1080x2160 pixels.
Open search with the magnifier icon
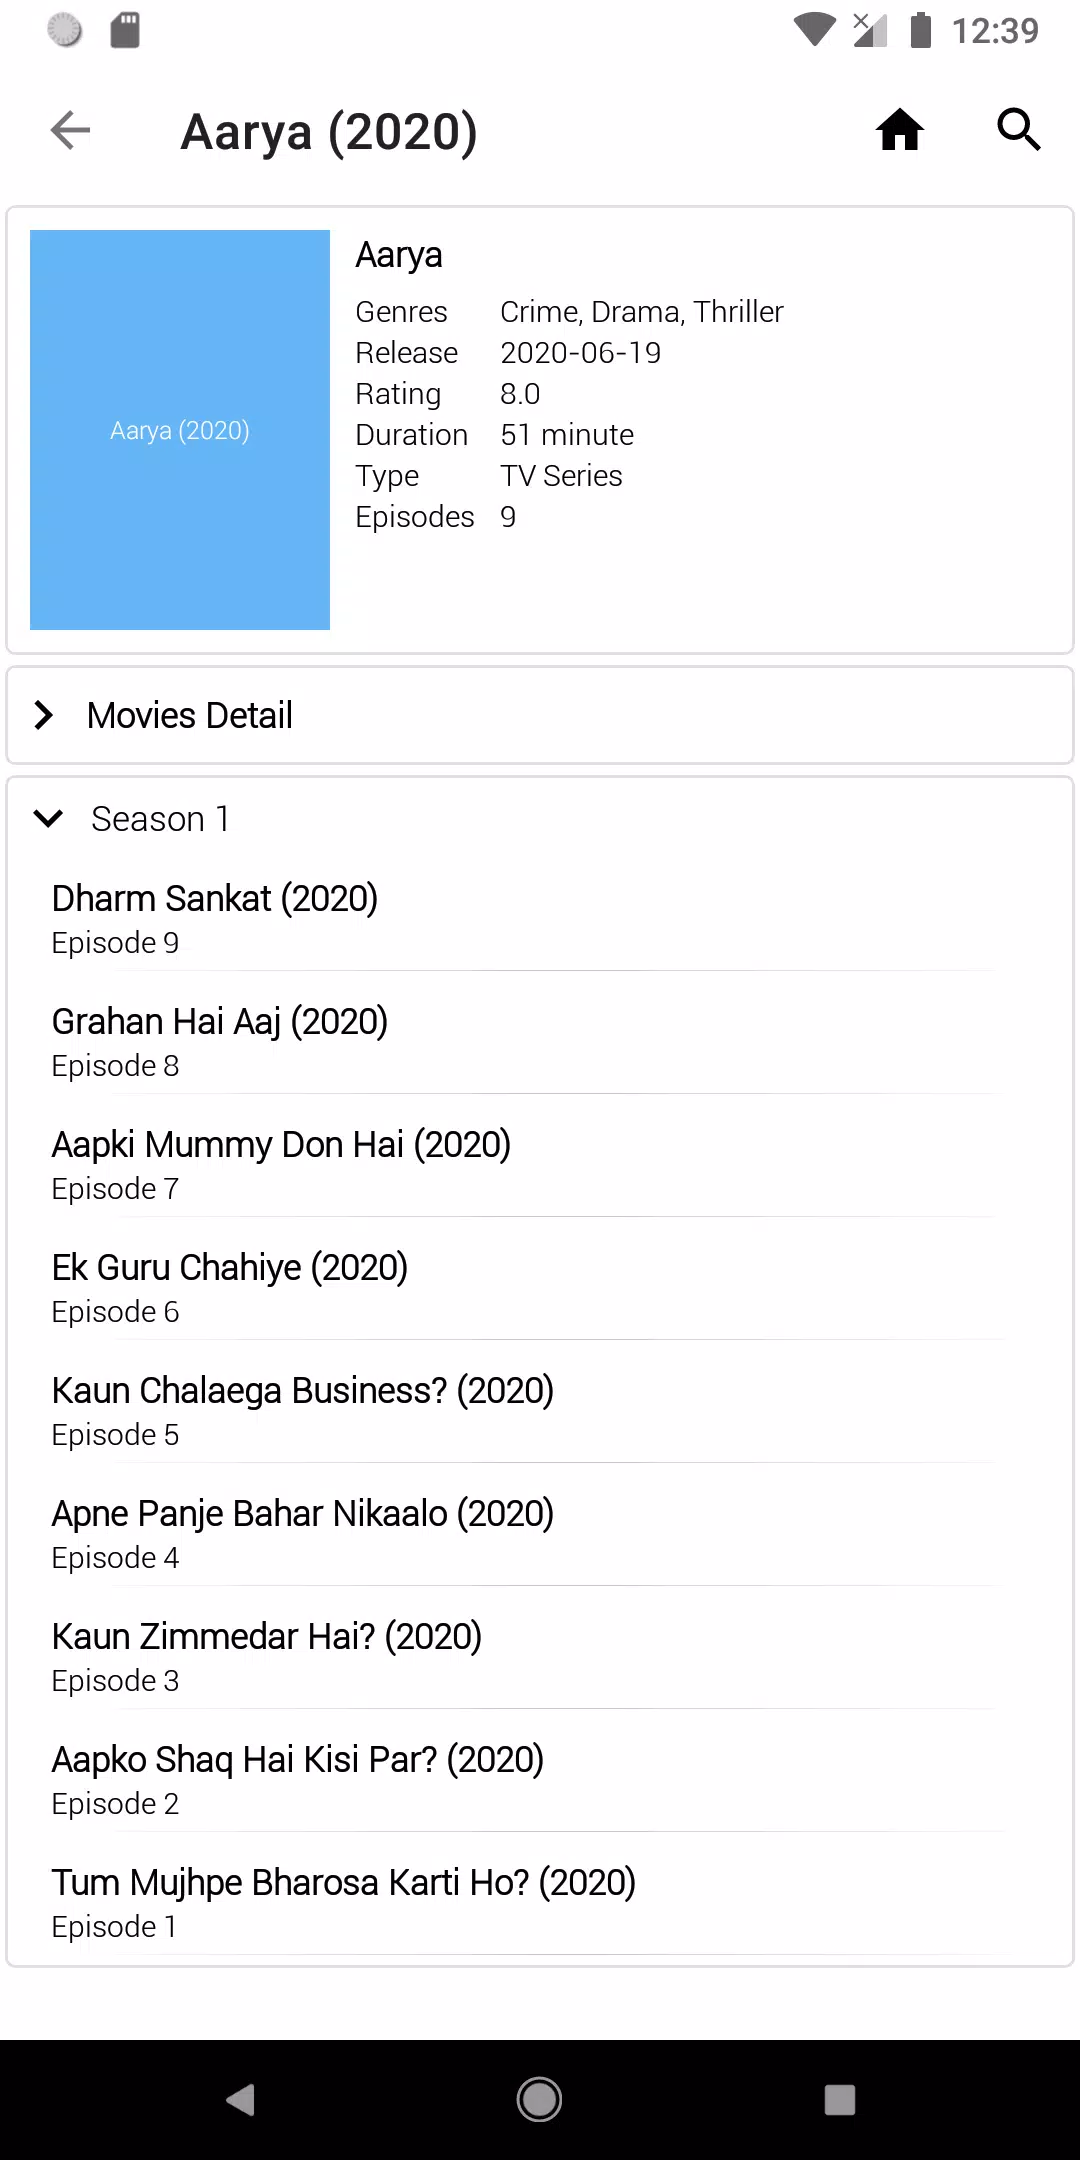tap(1019, 130)
